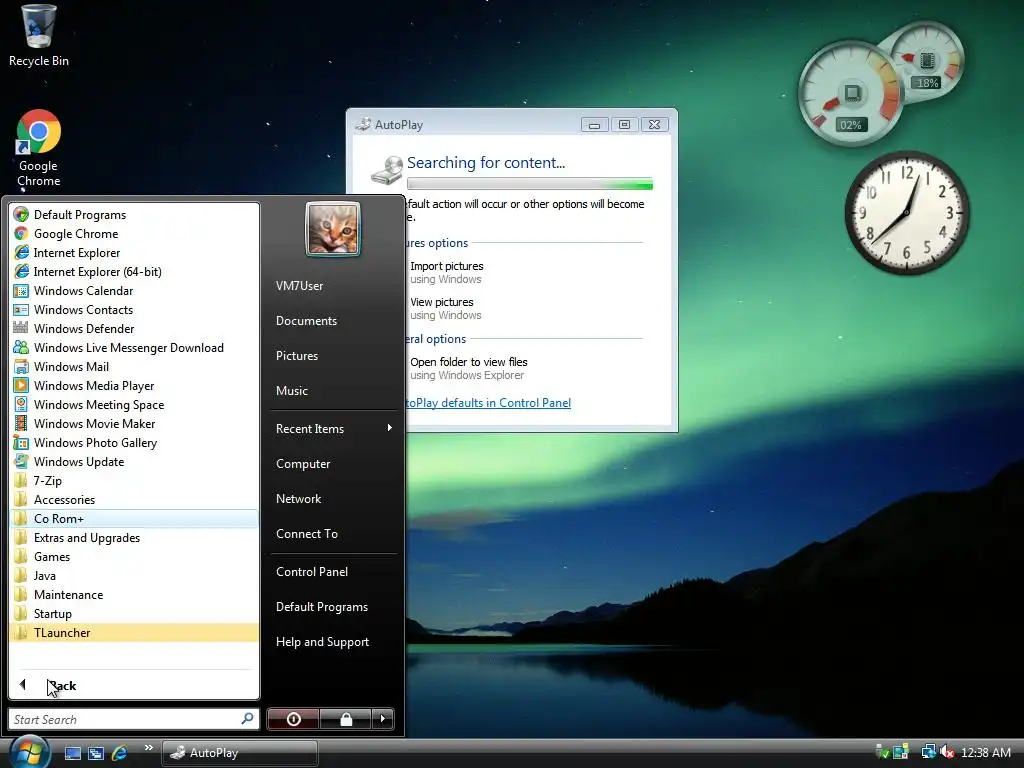Start Windows Defender
Screen dimensions: 1024x768
[x=135, y=328]
